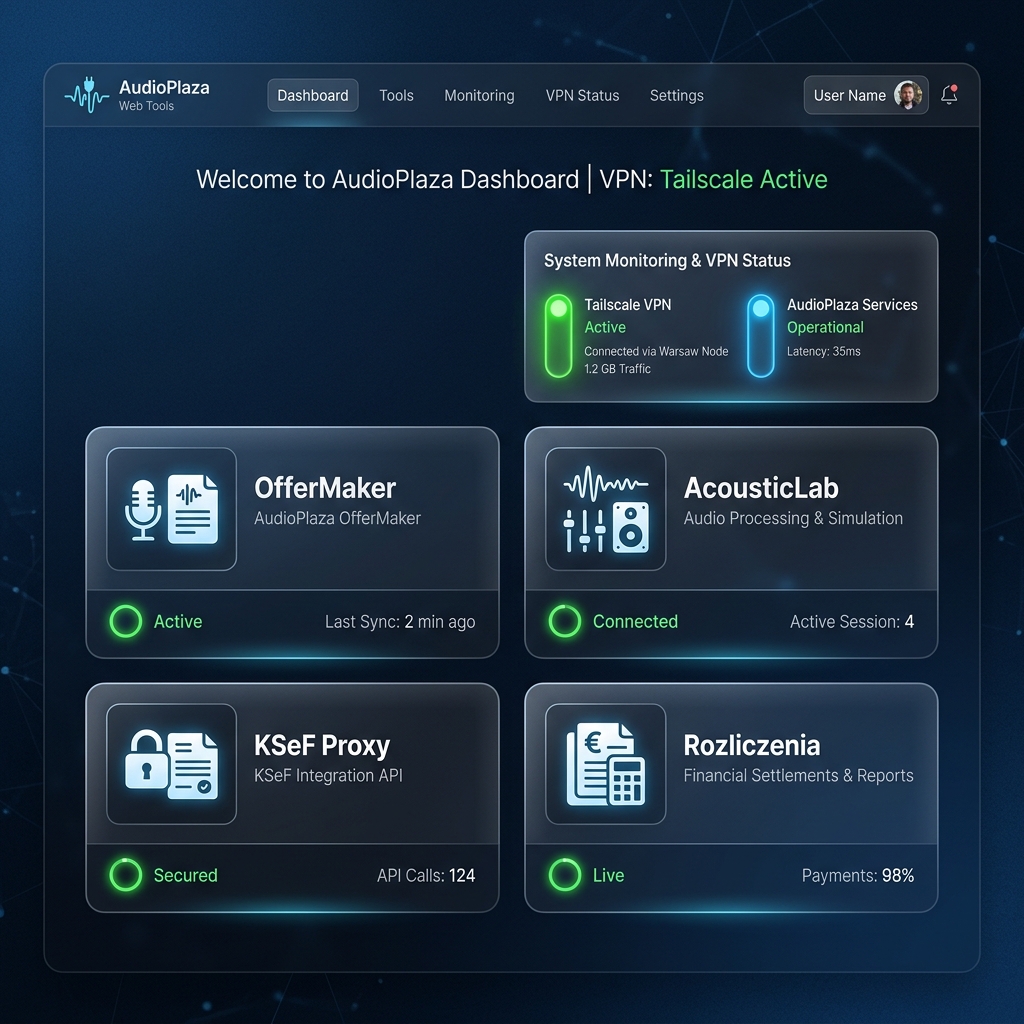Click the green 'Tailscale Active' header text
The width and height of the screenshot is (1024, 1024).
point(743,179)
